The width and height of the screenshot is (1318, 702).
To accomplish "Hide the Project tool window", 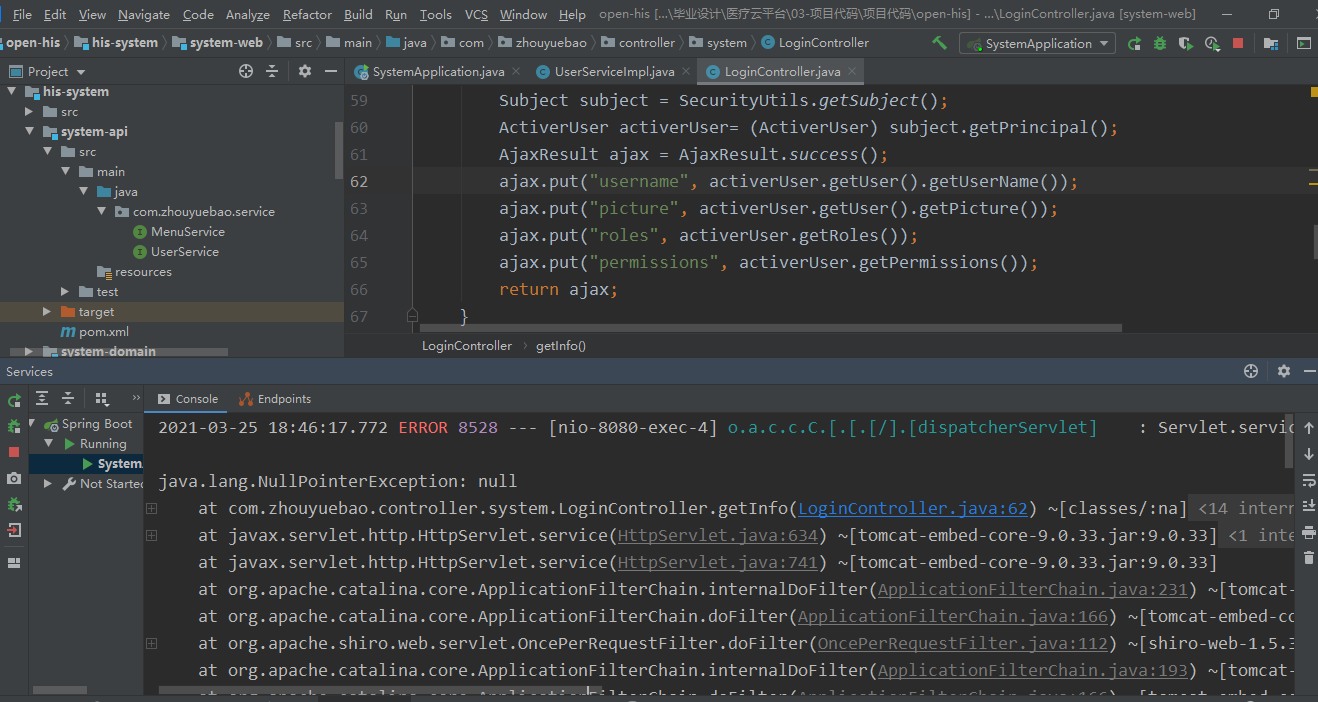I will tap(331, 71).
